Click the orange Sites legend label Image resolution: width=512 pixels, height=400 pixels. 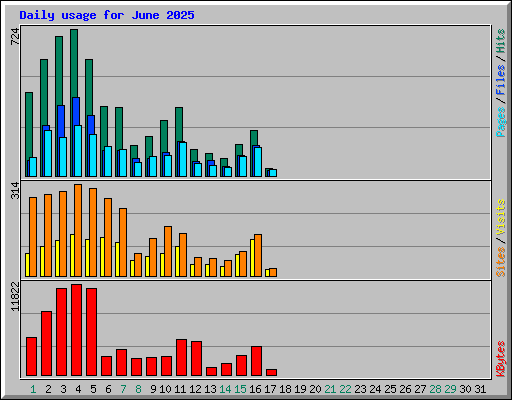(x=500, y=262)
